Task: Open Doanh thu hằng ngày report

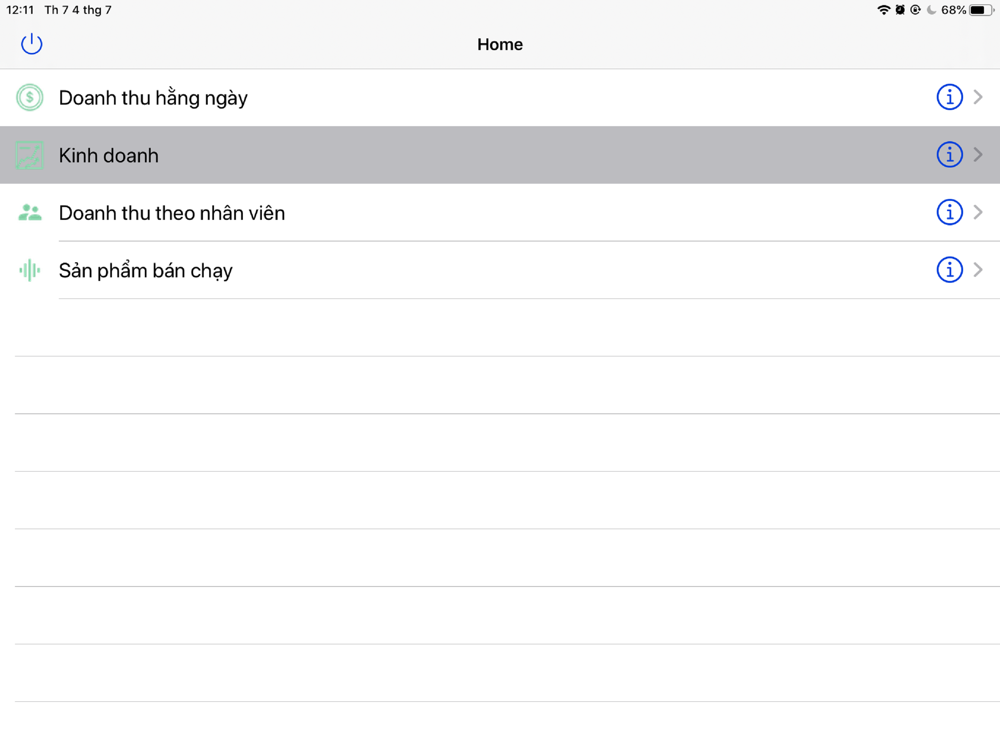Action: 153,98
